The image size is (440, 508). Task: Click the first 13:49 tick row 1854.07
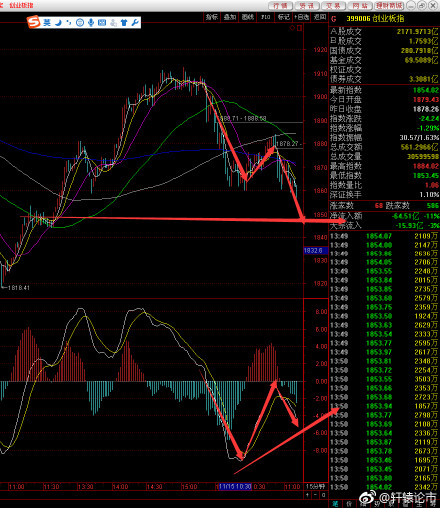click(x=384, y=236)
